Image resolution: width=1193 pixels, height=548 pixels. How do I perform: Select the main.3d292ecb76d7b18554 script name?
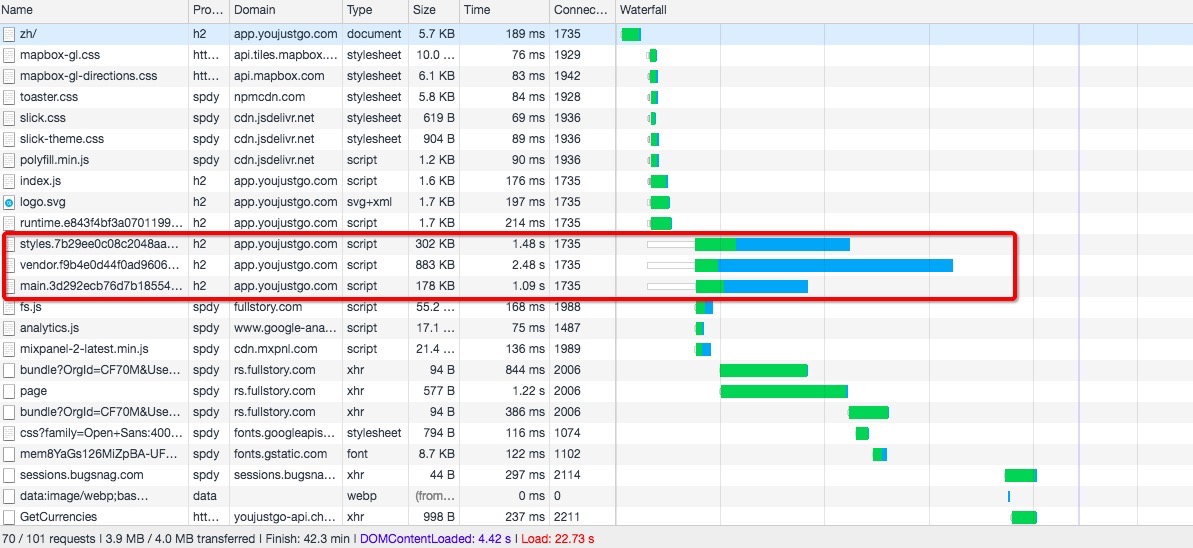(101, 286)
